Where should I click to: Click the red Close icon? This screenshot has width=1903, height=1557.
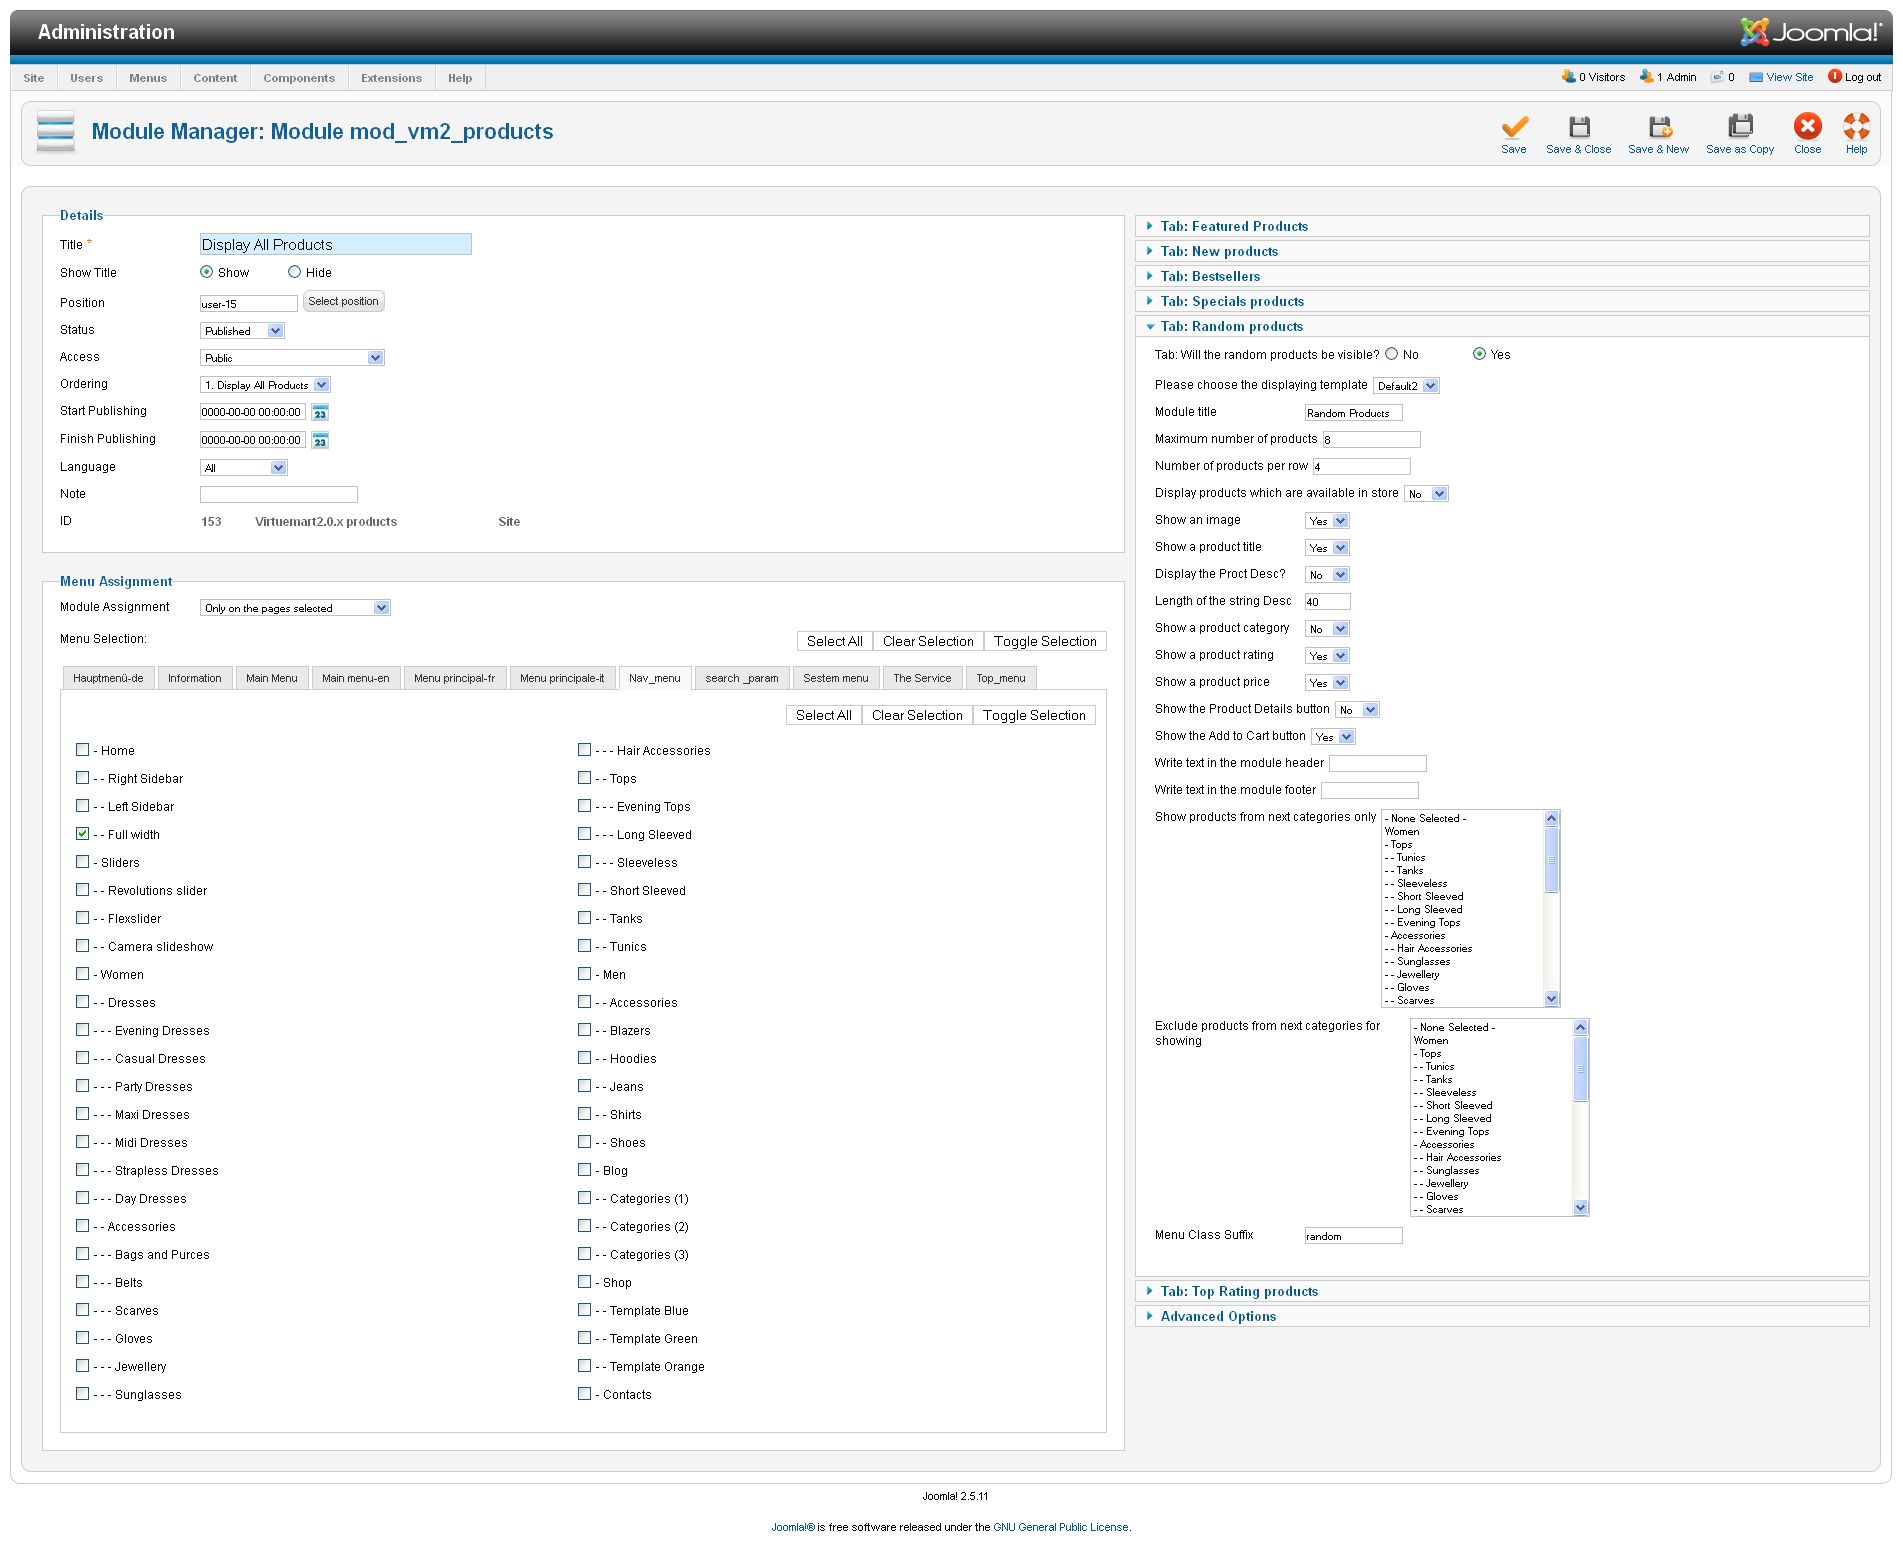point(1807,127)
